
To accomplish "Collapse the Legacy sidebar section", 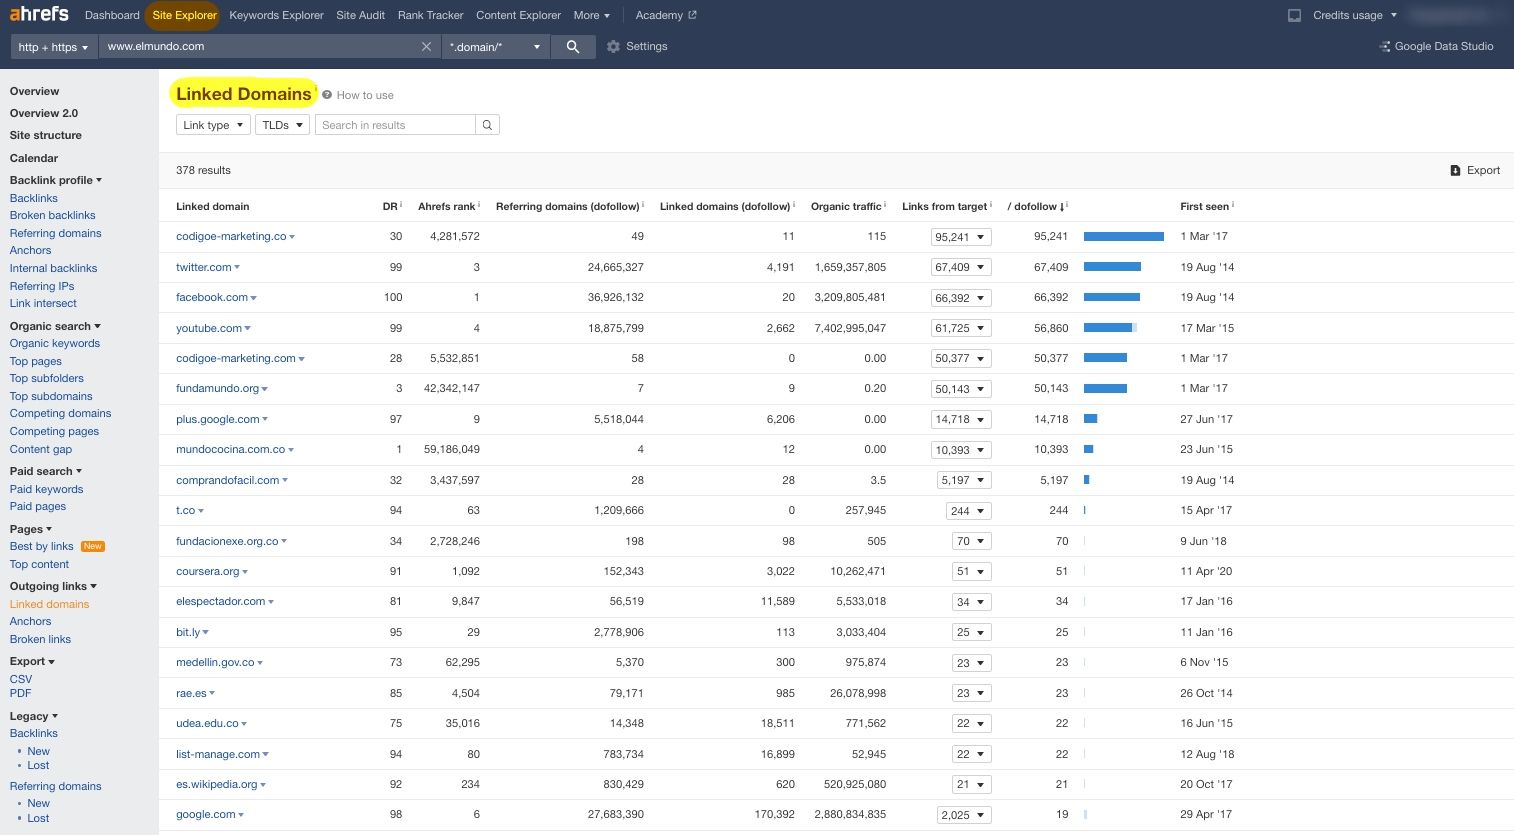I will click(x=34, y=716).
